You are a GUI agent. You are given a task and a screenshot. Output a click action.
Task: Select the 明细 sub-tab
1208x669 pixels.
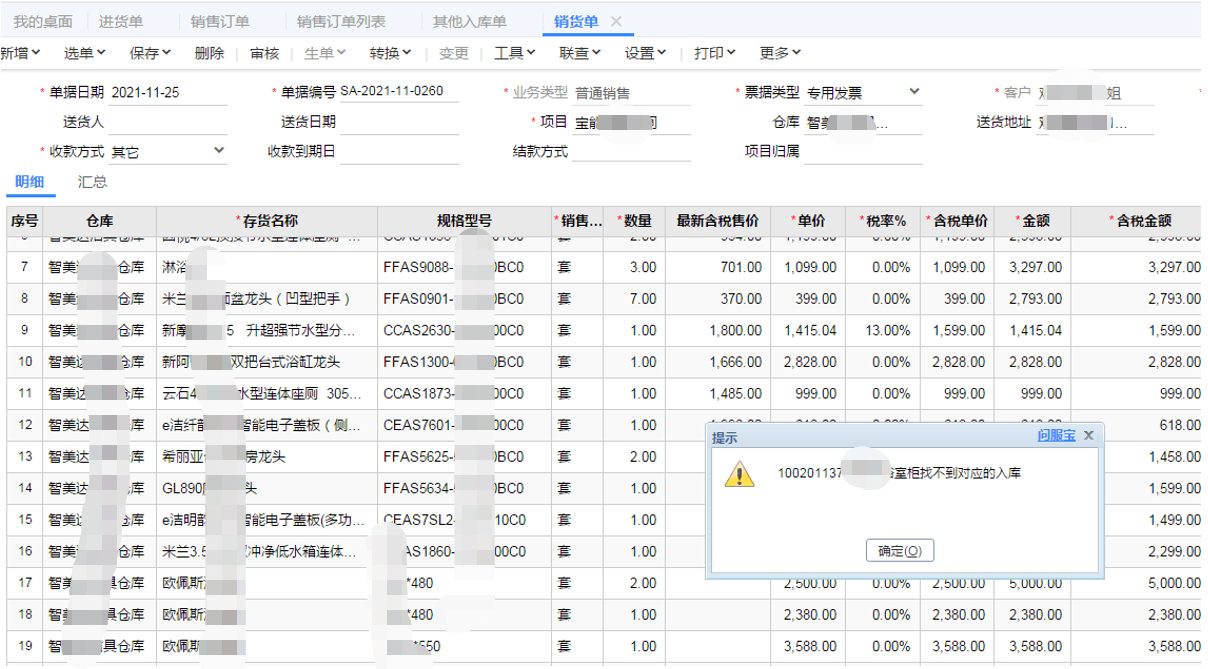(29, 182)
